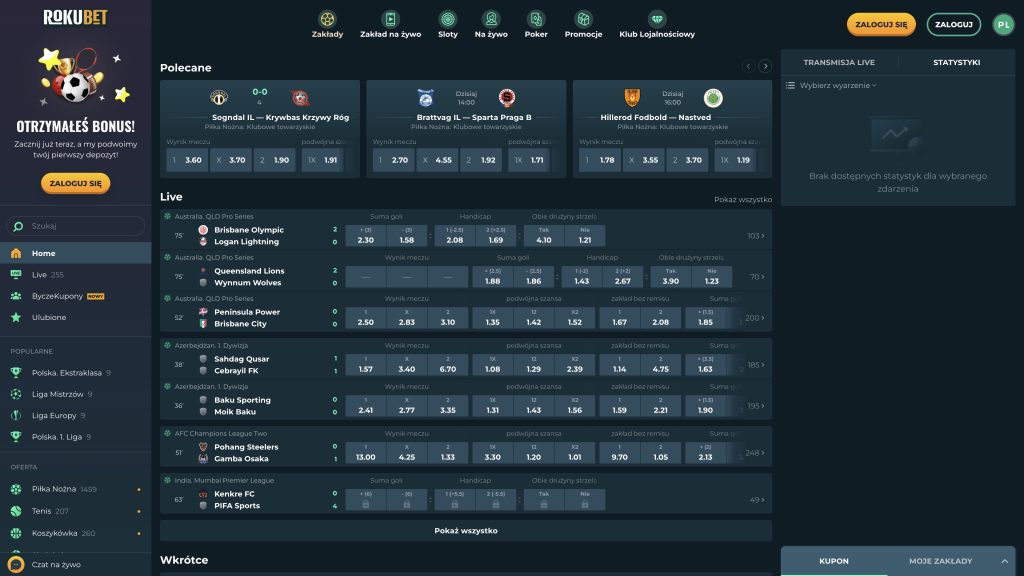Open more markets for Kenkre FC match (49)
1024x576 pixels.
tap(757, 500)
